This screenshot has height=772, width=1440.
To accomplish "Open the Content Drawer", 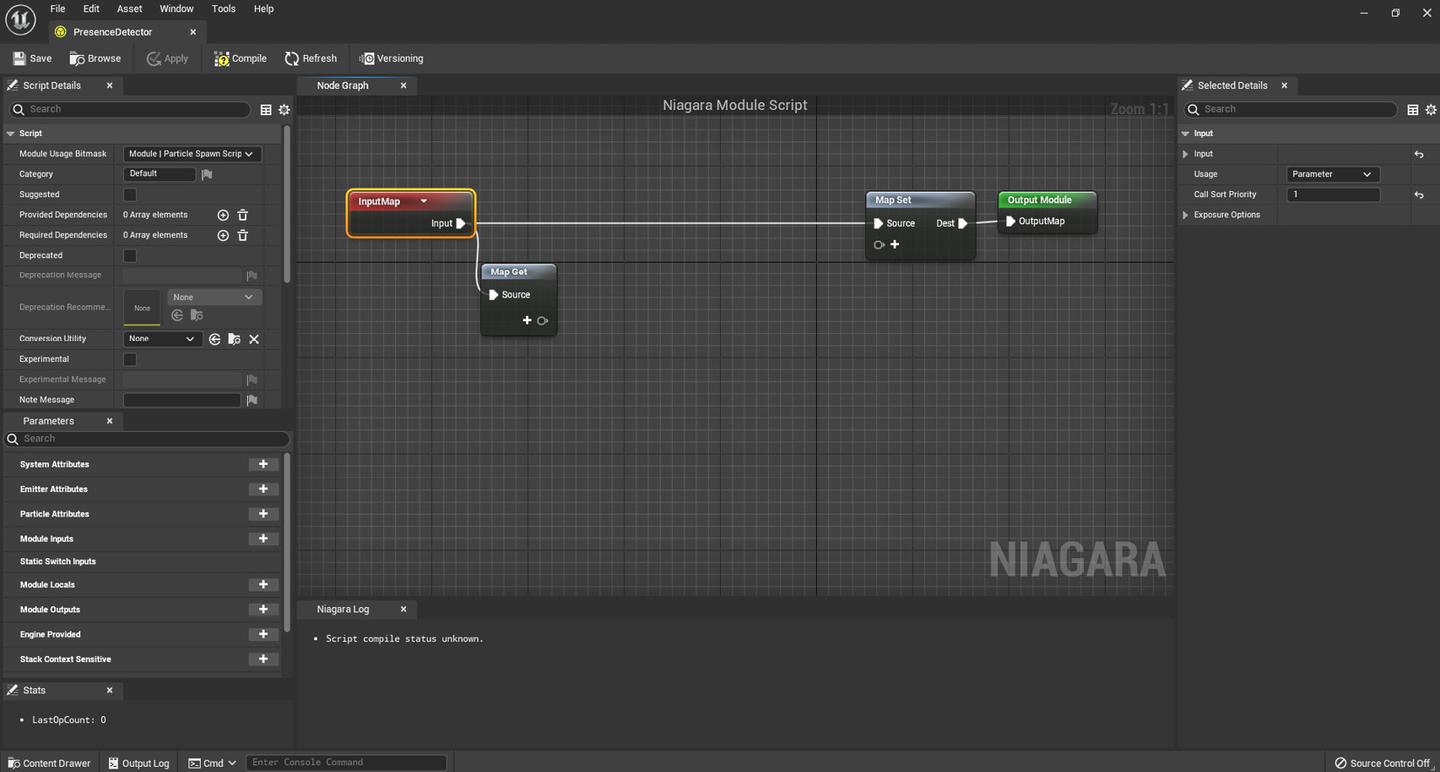I will (x=48, y=762).
